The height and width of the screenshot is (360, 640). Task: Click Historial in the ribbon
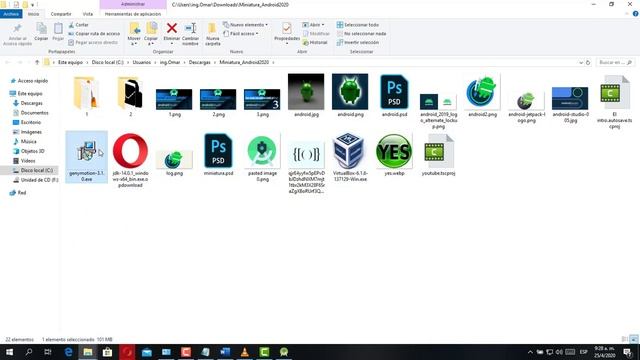[315, 42]
